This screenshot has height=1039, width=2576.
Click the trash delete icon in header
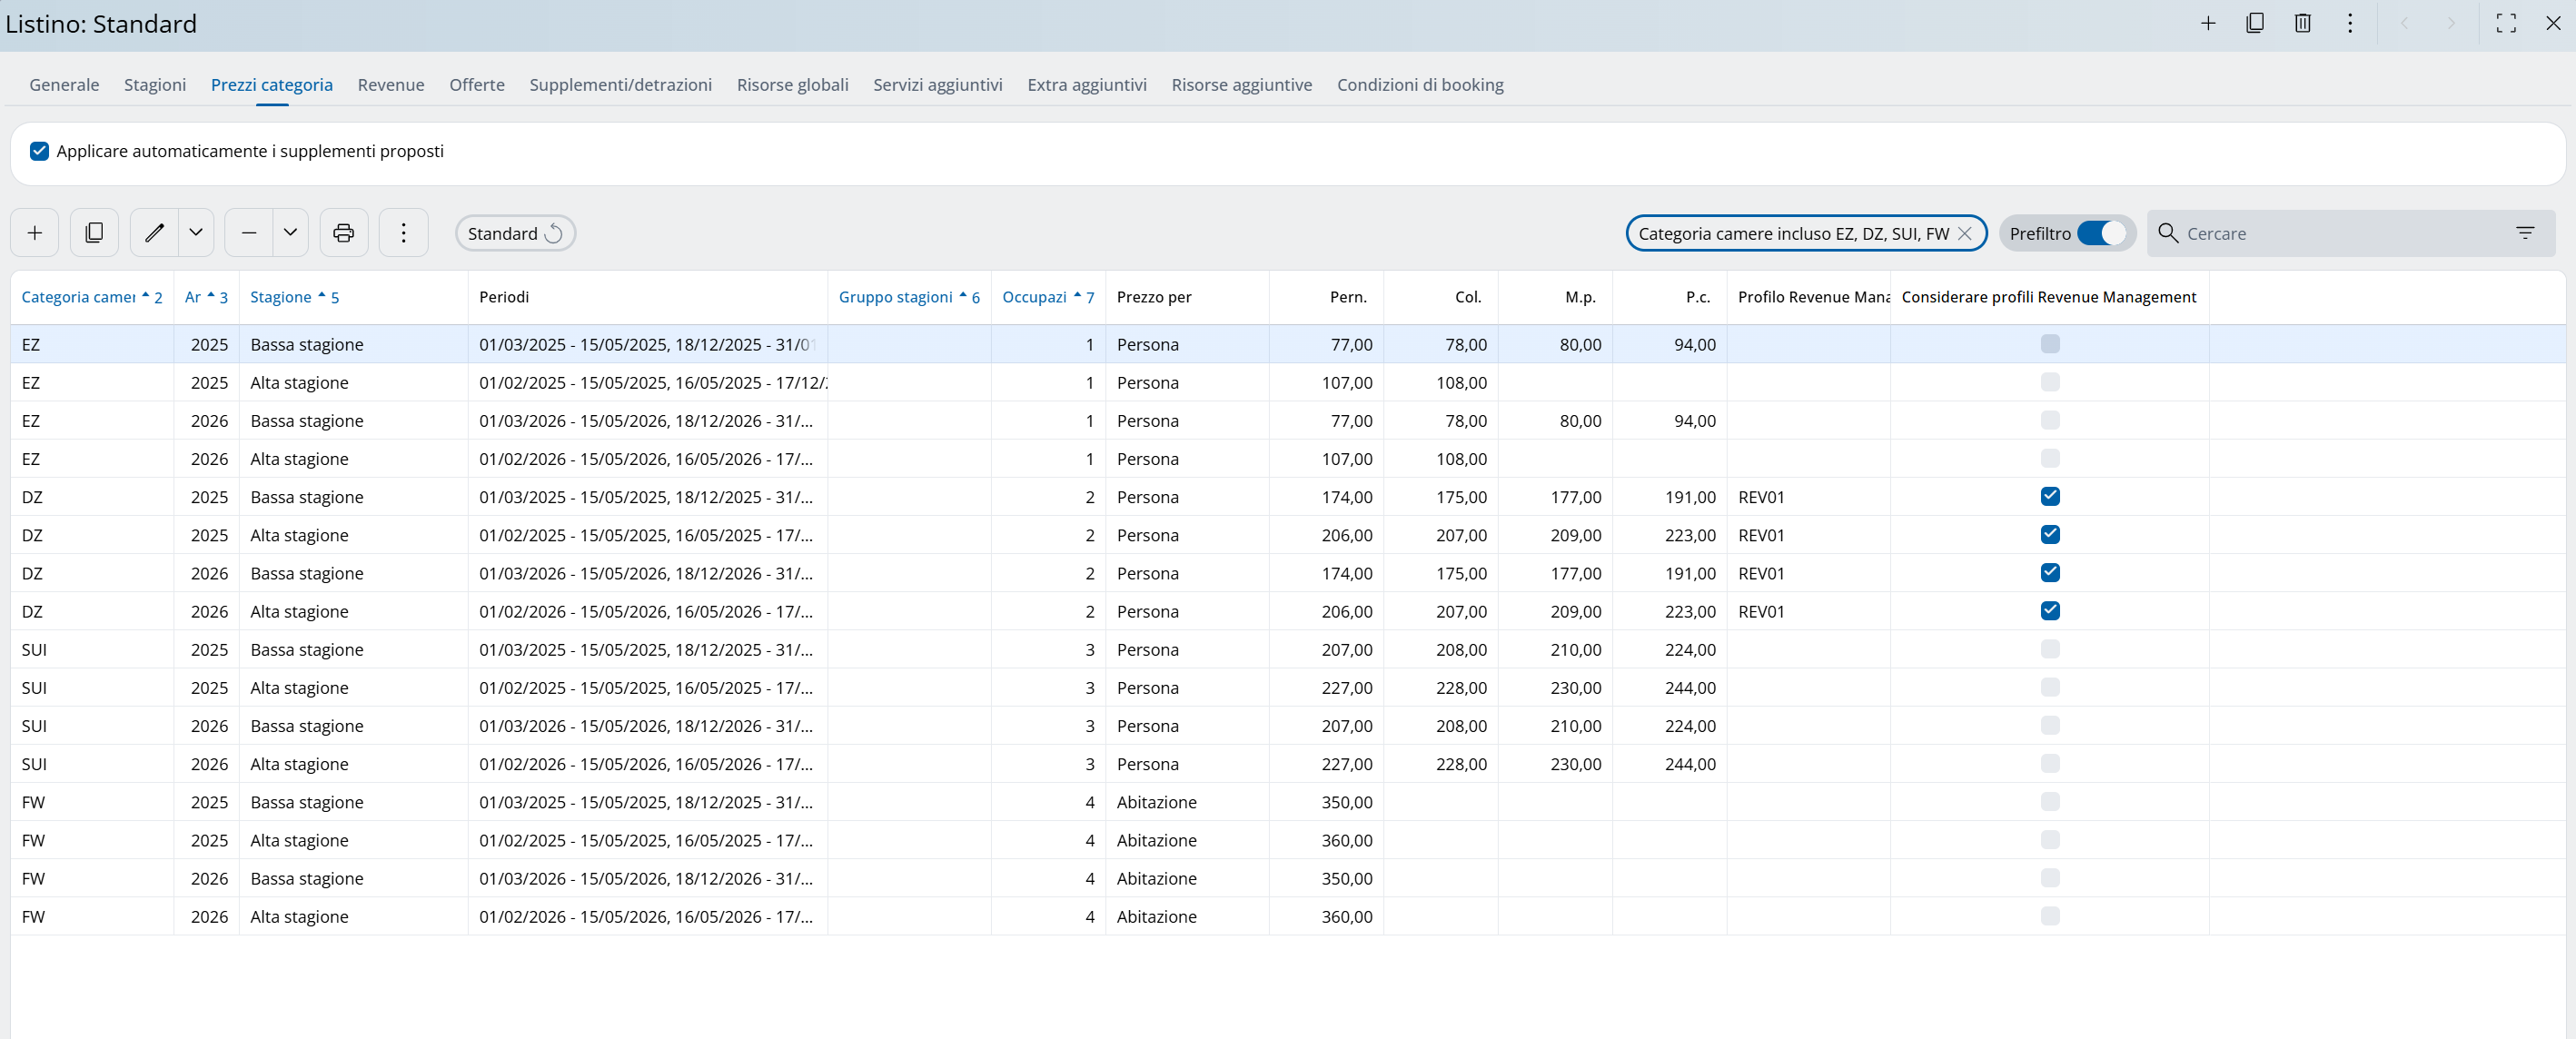click(2302, 23)
